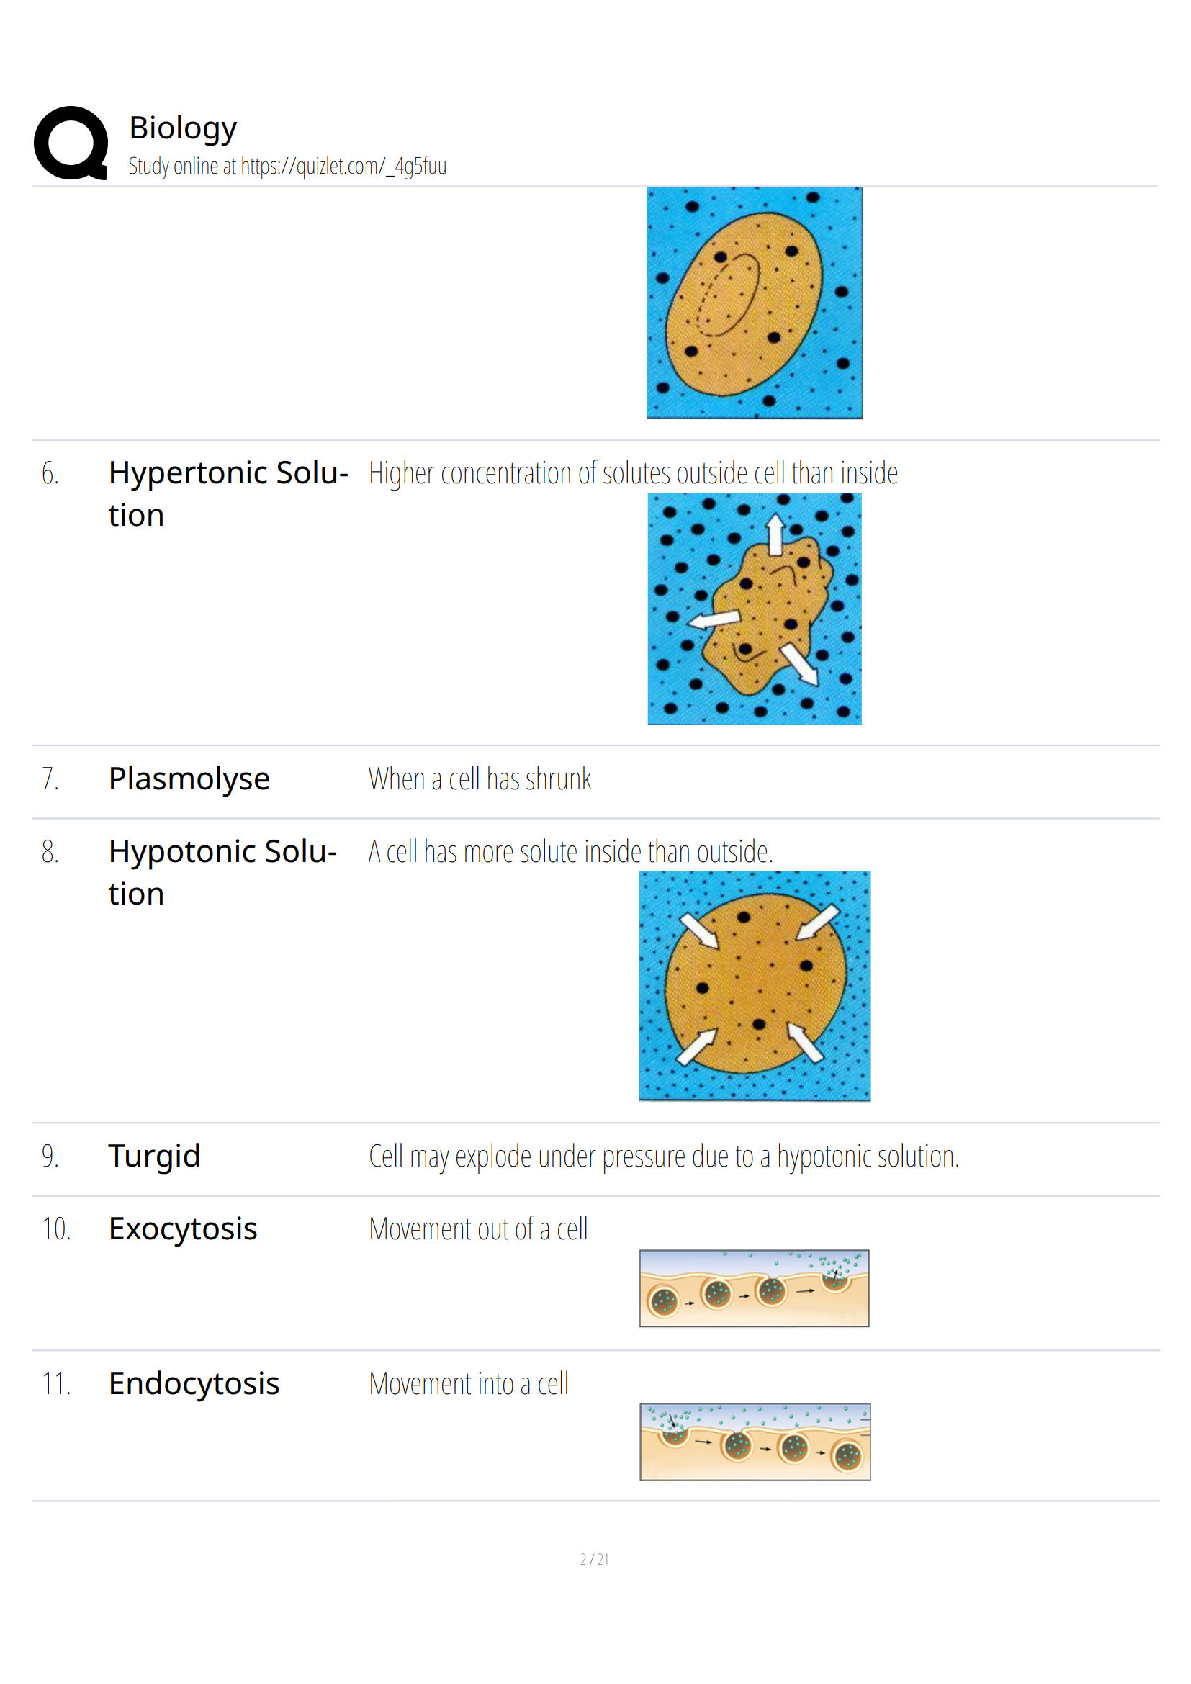This screenshot has height=1684, width=1191.
Task: Click the definition 'Movement into a cell'
Action: tap(469, 1384)
